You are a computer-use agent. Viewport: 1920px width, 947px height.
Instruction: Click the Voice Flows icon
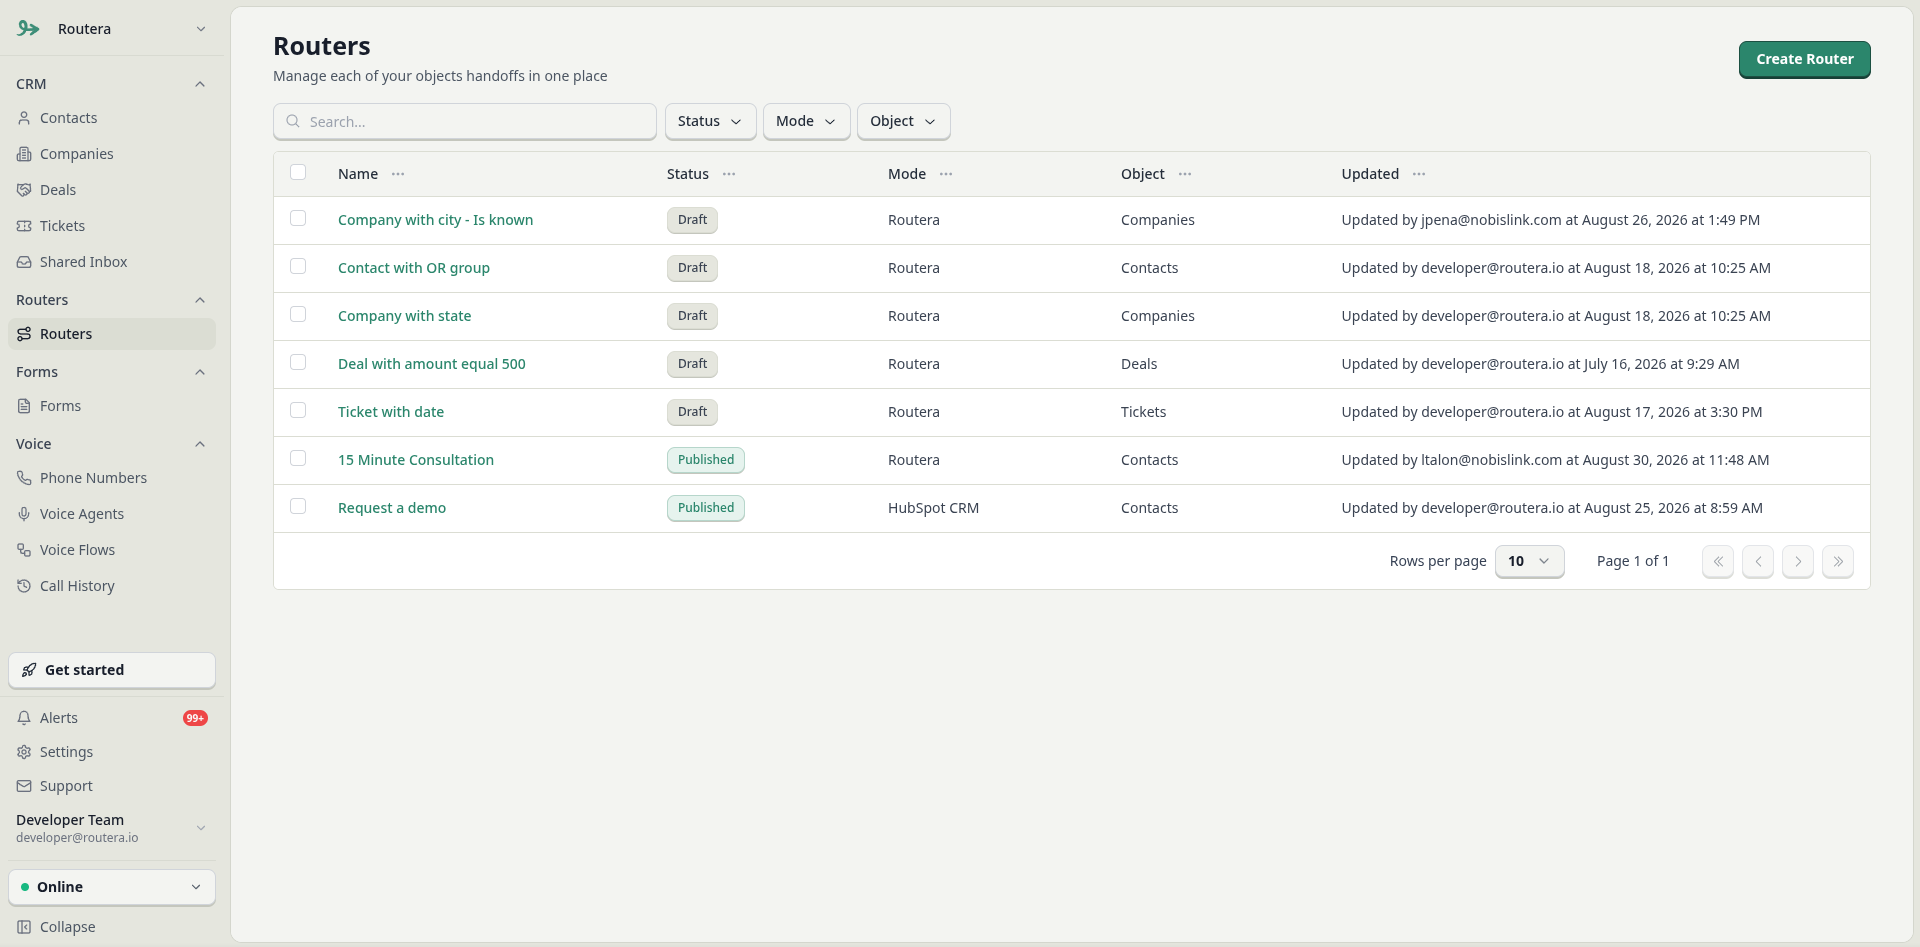[x=24, y=550]
